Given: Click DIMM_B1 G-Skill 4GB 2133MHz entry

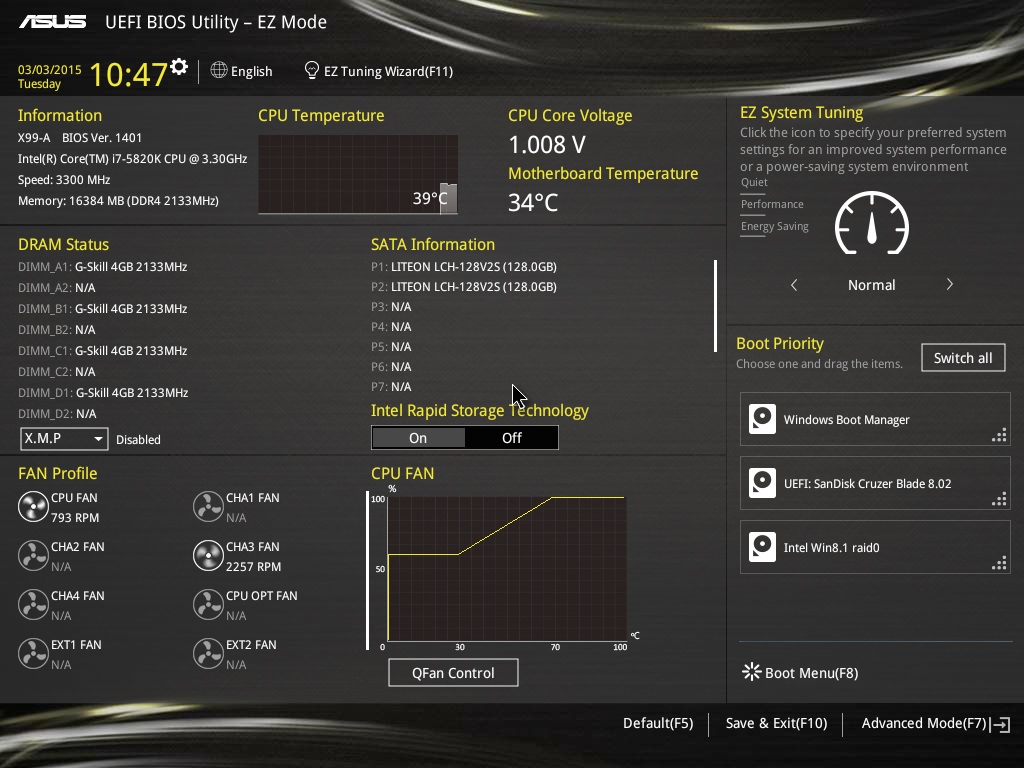Looking at the screenshot, I should (x=103, y=308).
